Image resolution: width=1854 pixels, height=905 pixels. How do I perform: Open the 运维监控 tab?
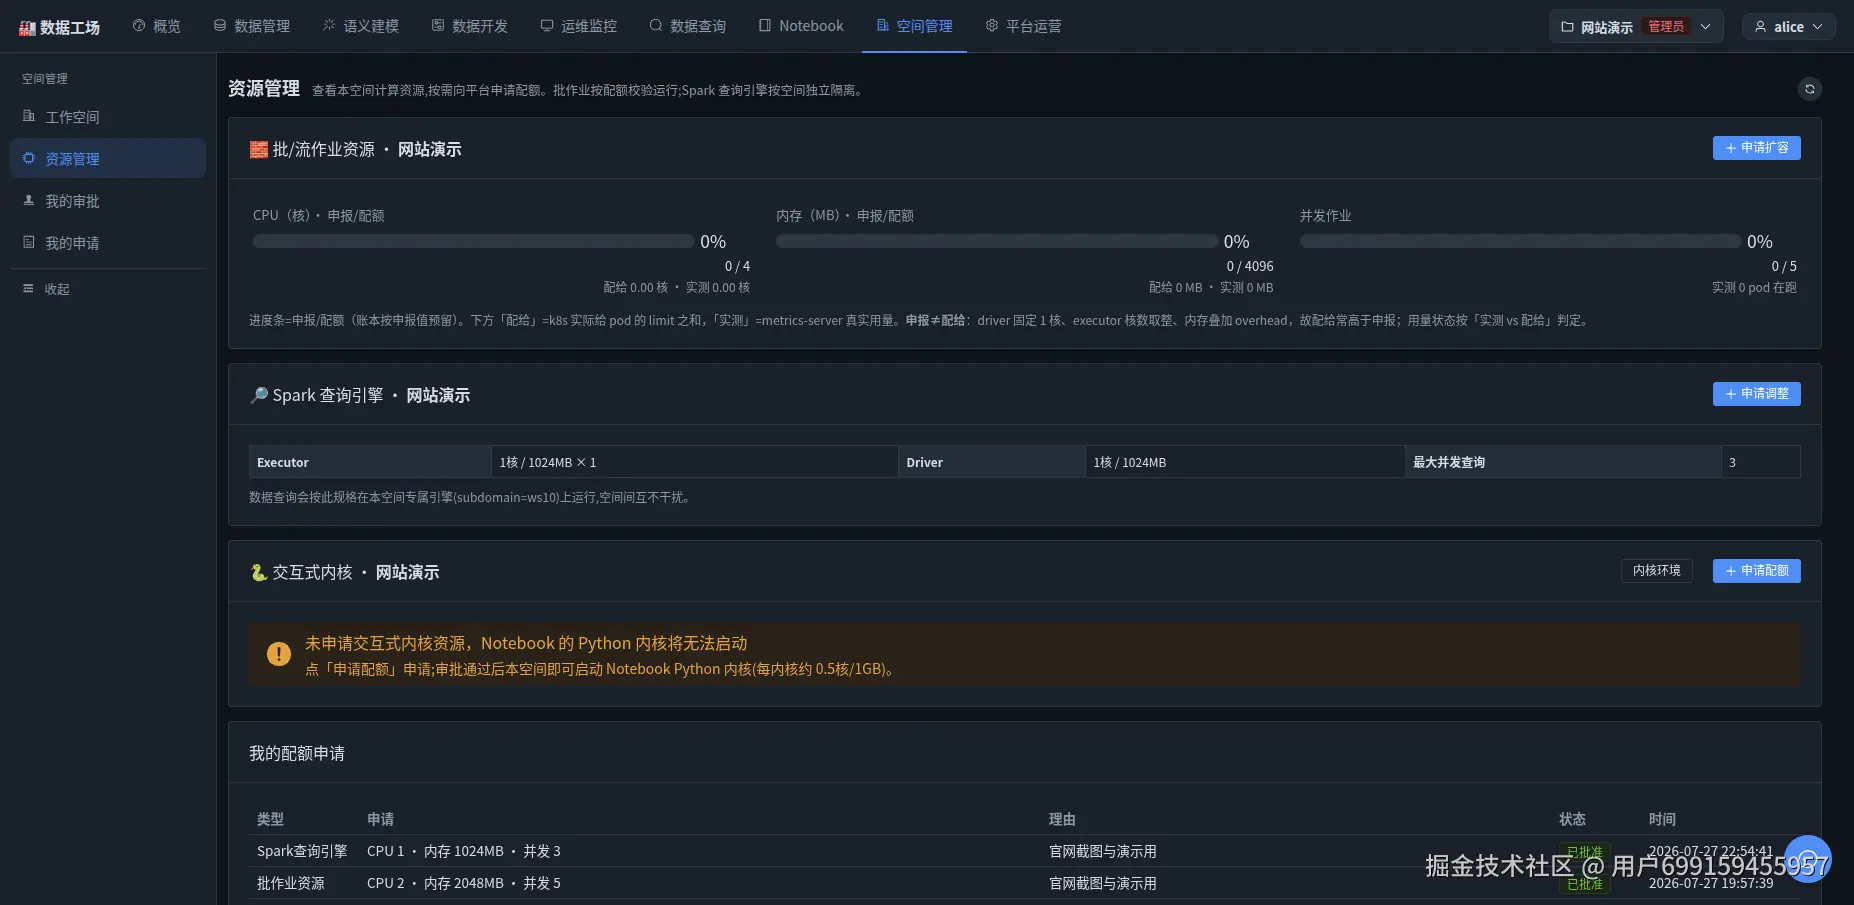coord(579,26)
